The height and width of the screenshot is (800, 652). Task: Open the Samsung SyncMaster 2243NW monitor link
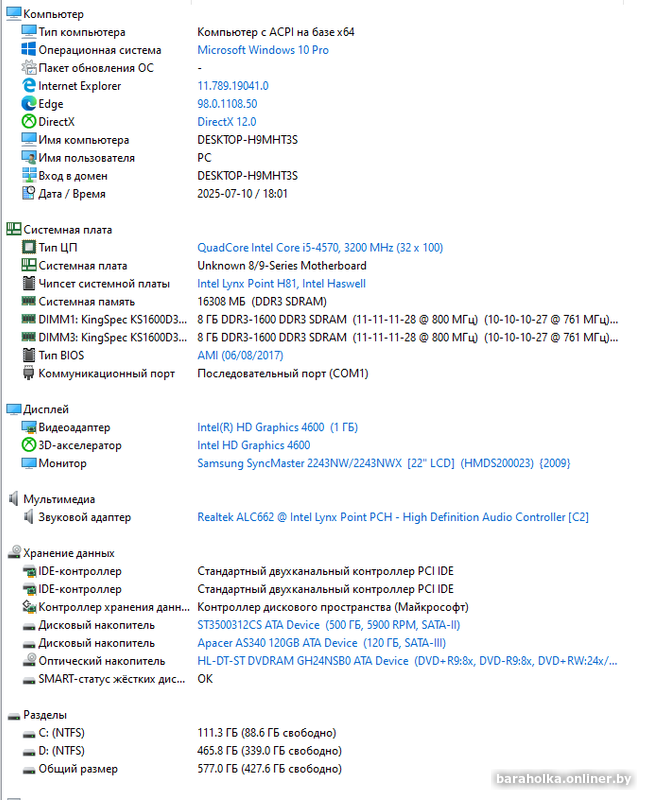tap(384, 463)
